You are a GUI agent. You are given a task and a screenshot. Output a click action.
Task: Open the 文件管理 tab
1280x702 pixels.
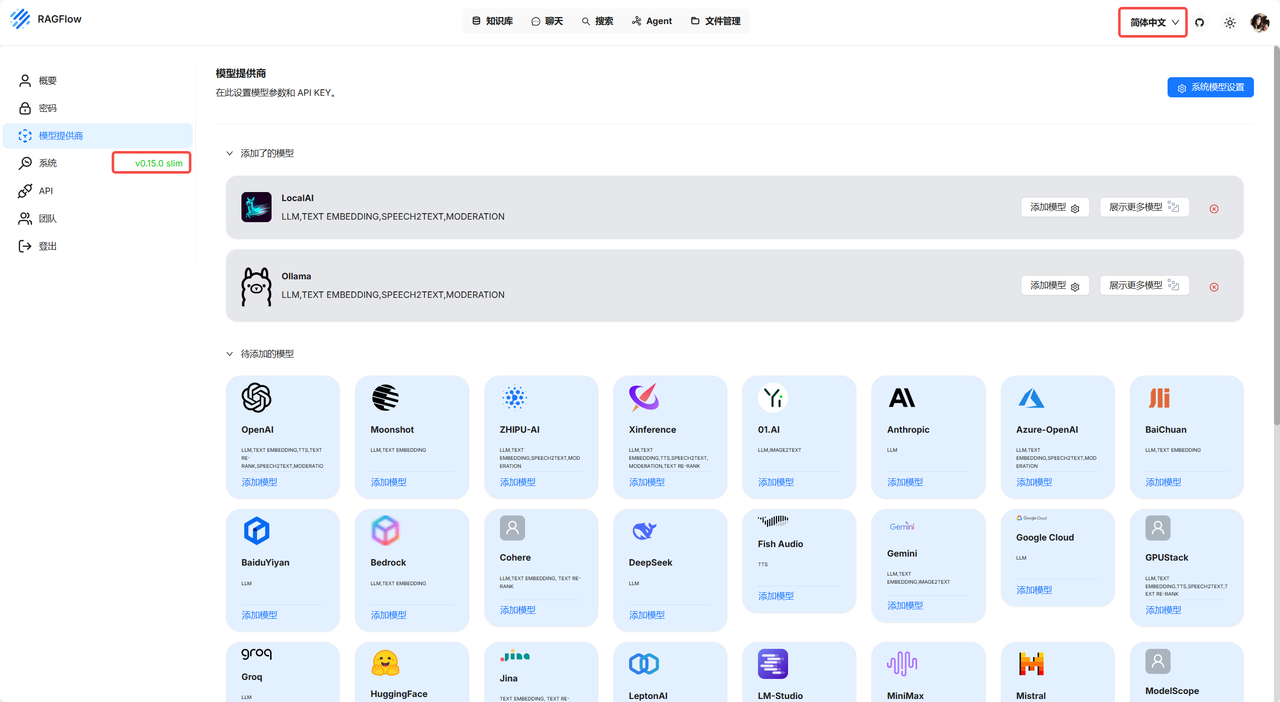coord(716,21)
